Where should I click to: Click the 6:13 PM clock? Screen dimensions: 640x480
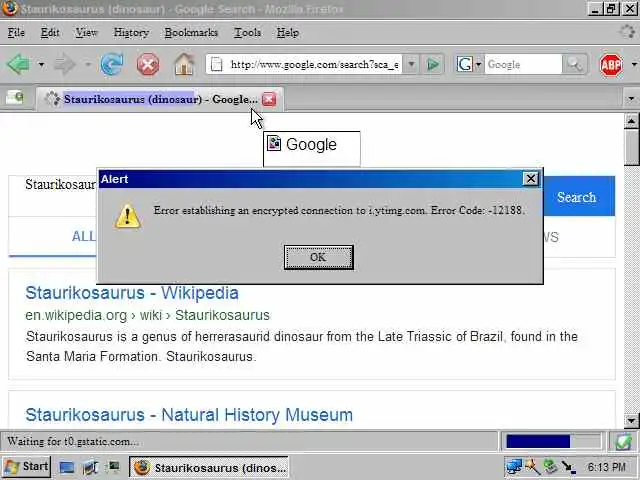[x=607, y=467]
